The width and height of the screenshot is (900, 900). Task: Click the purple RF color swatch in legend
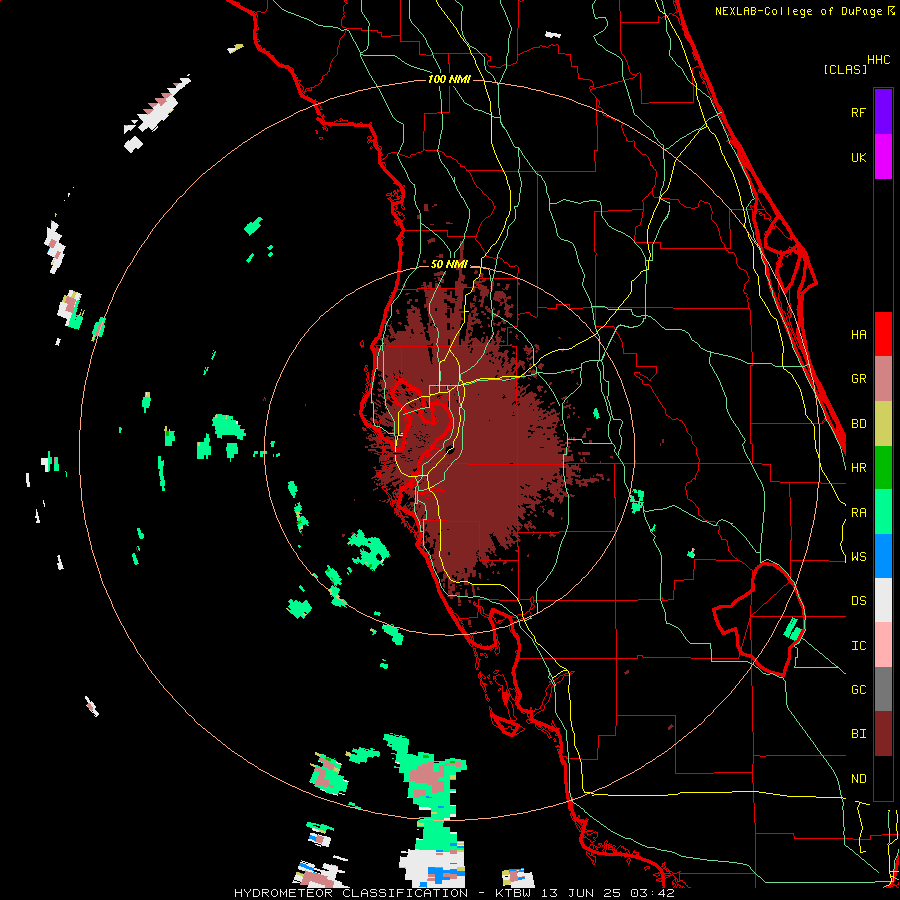(x=883, y=112)
